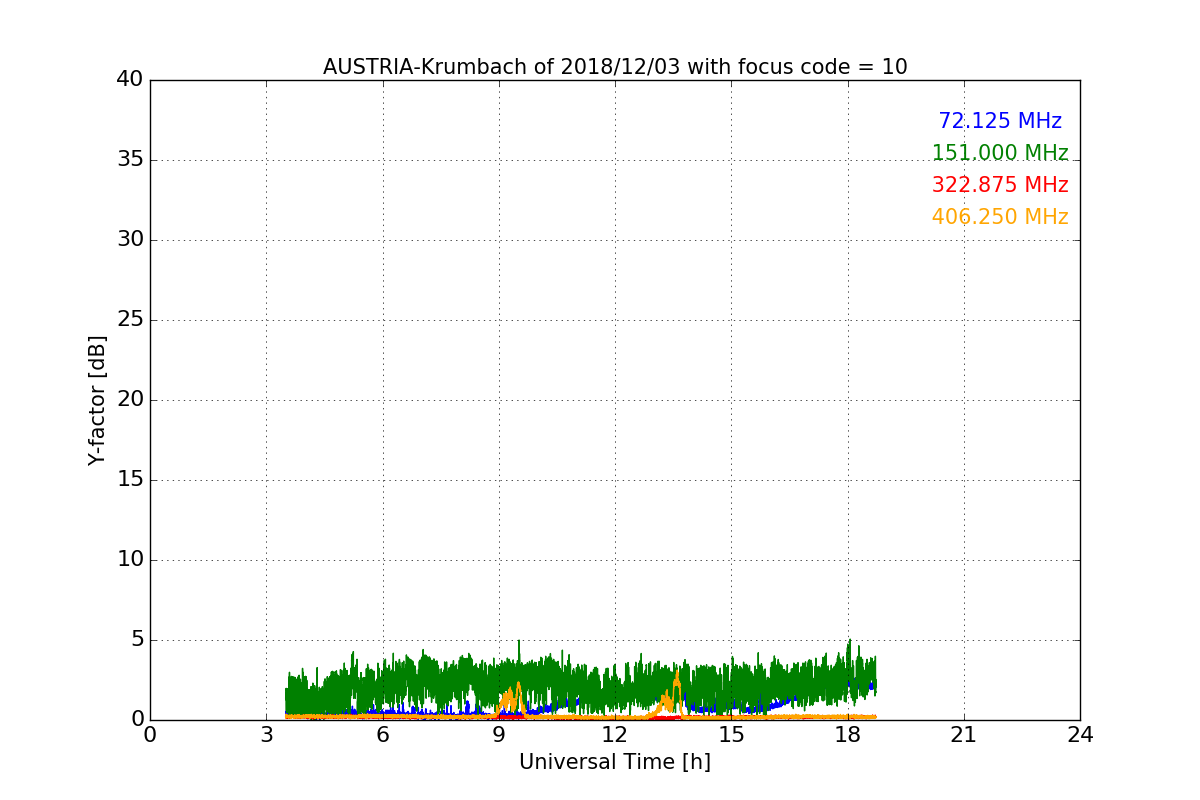The image size is (1200, 800).
Task: Select the 151.000 MHz legend label
Action: 1000,153
